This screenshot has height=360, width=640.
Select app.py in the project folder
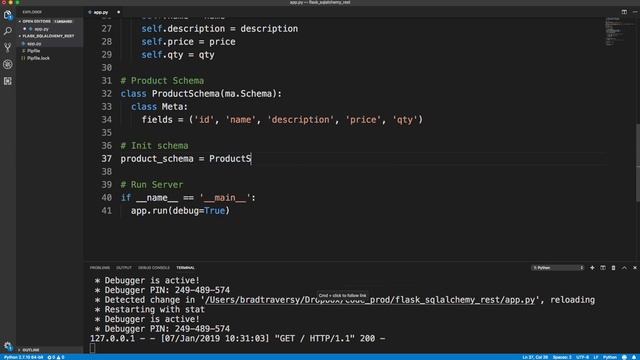pyautogui.click(x=34, y=44)
